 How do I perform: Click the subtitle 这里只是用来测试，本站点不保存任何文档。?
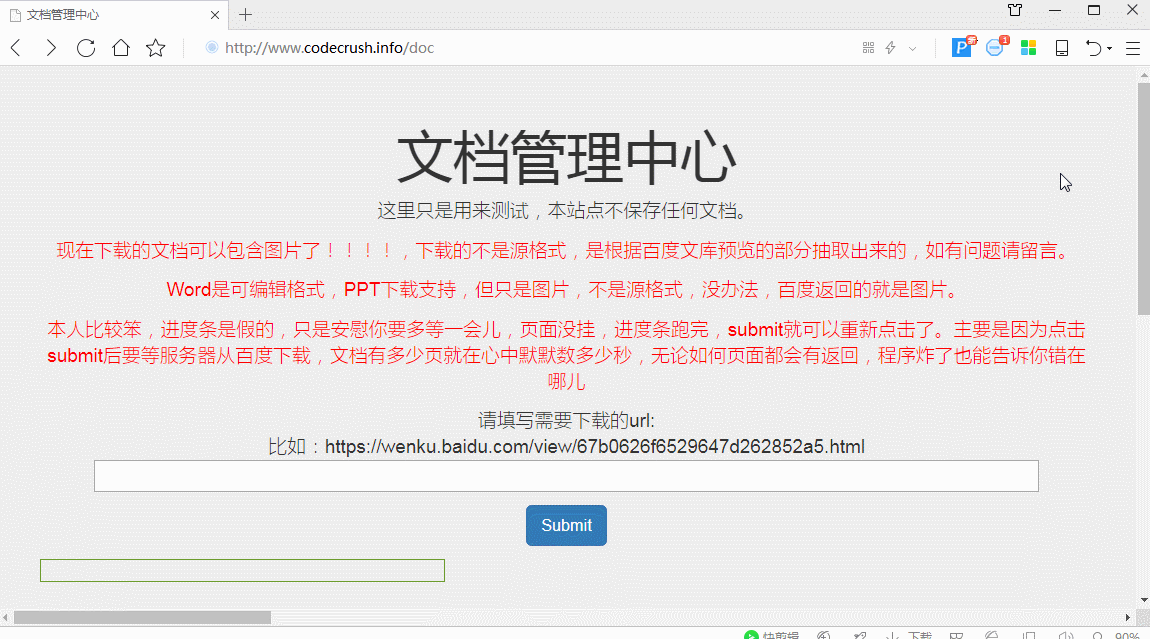tap(566, 211)
